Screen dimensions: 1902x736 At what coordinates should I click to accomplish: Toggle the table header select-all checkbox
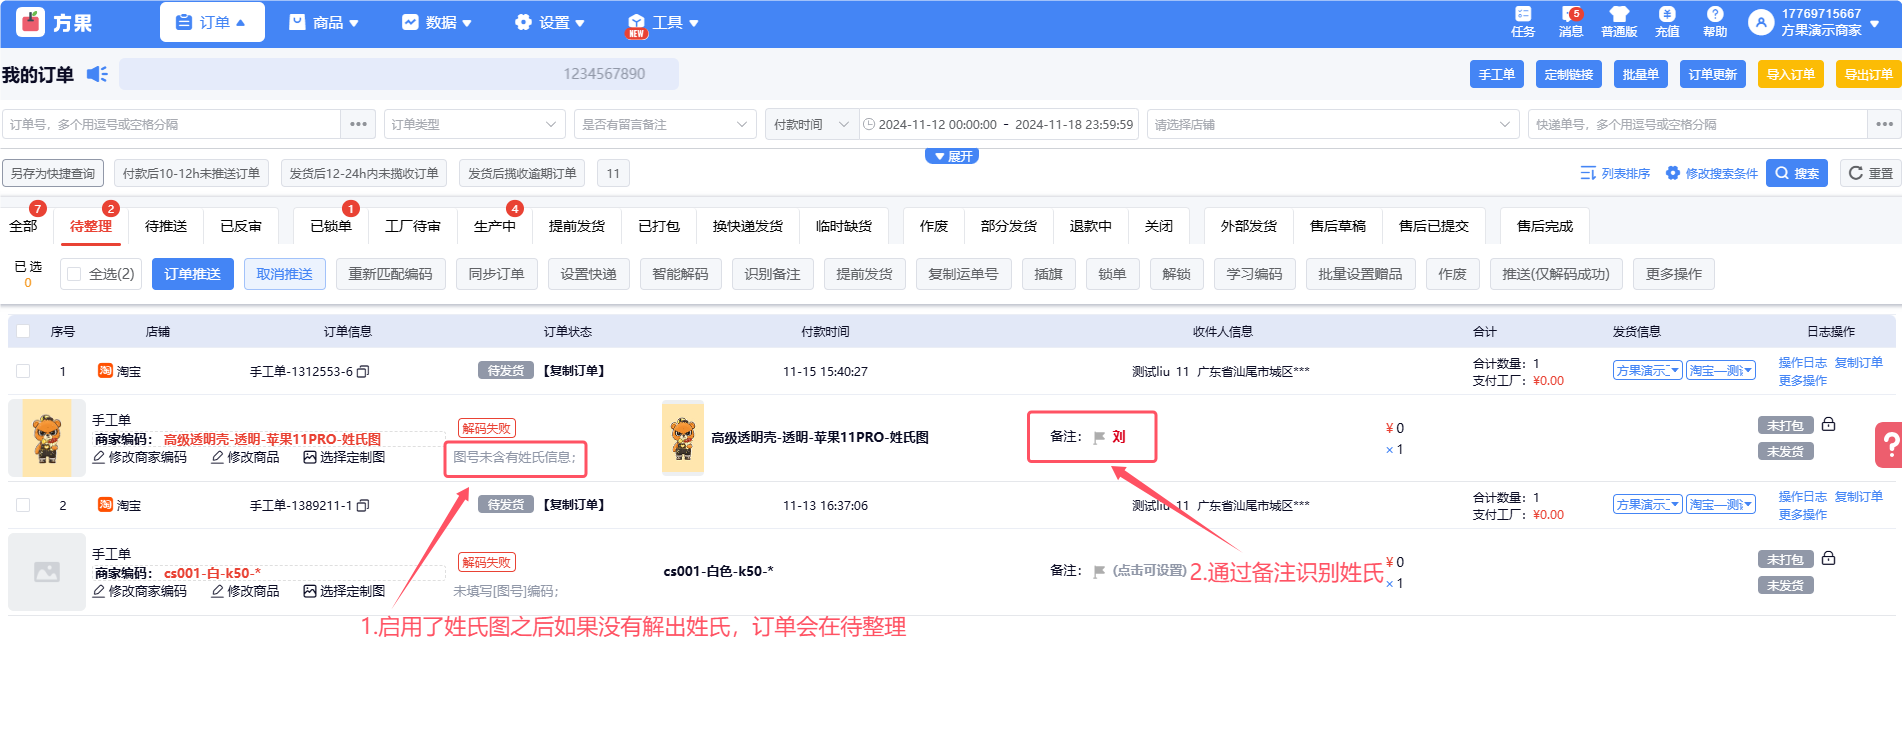coord(23,331)
